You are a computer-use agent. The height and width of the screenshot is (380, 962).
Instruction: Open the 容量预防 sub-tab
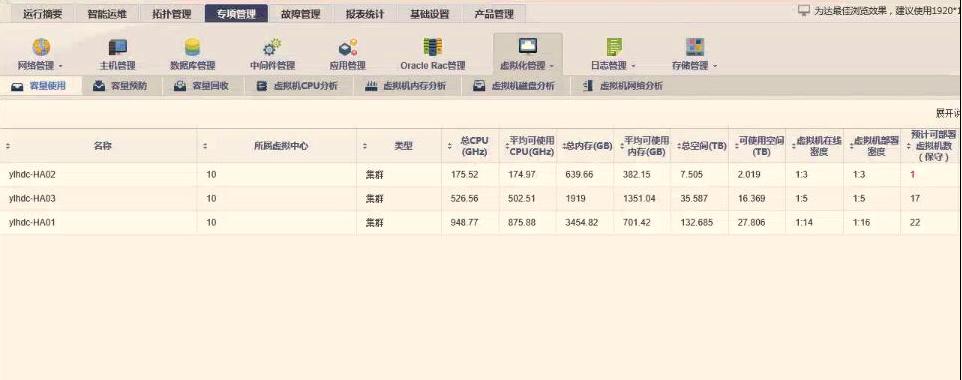(121, 86)
